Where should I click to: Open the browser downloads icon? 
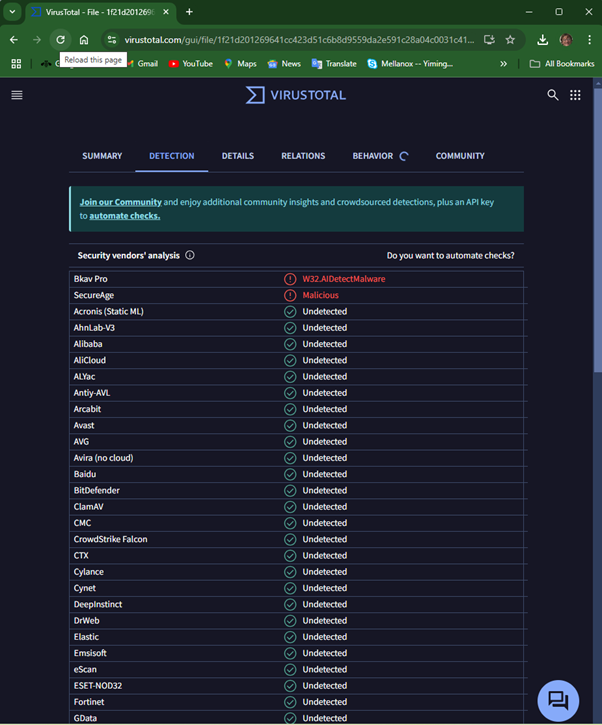(x=542, y=40)
